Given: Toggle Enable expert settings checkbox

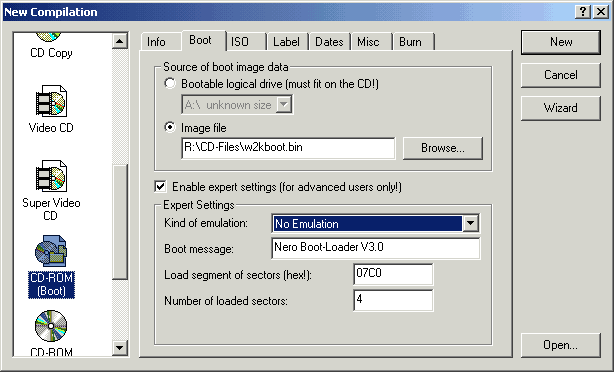Looking at the screenshot, I should [x=161, y=186].
